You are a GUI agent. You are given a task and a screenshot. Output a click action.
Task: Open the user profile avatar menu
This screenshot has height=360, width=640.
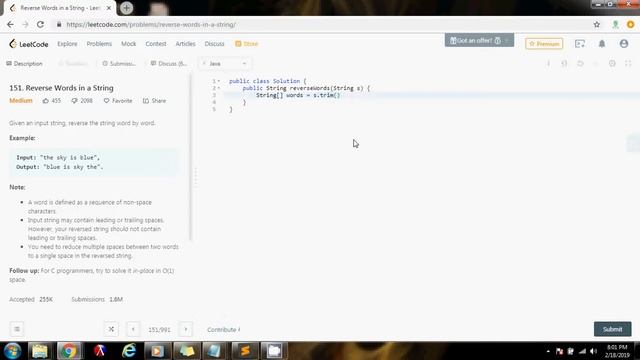[624, 44]
